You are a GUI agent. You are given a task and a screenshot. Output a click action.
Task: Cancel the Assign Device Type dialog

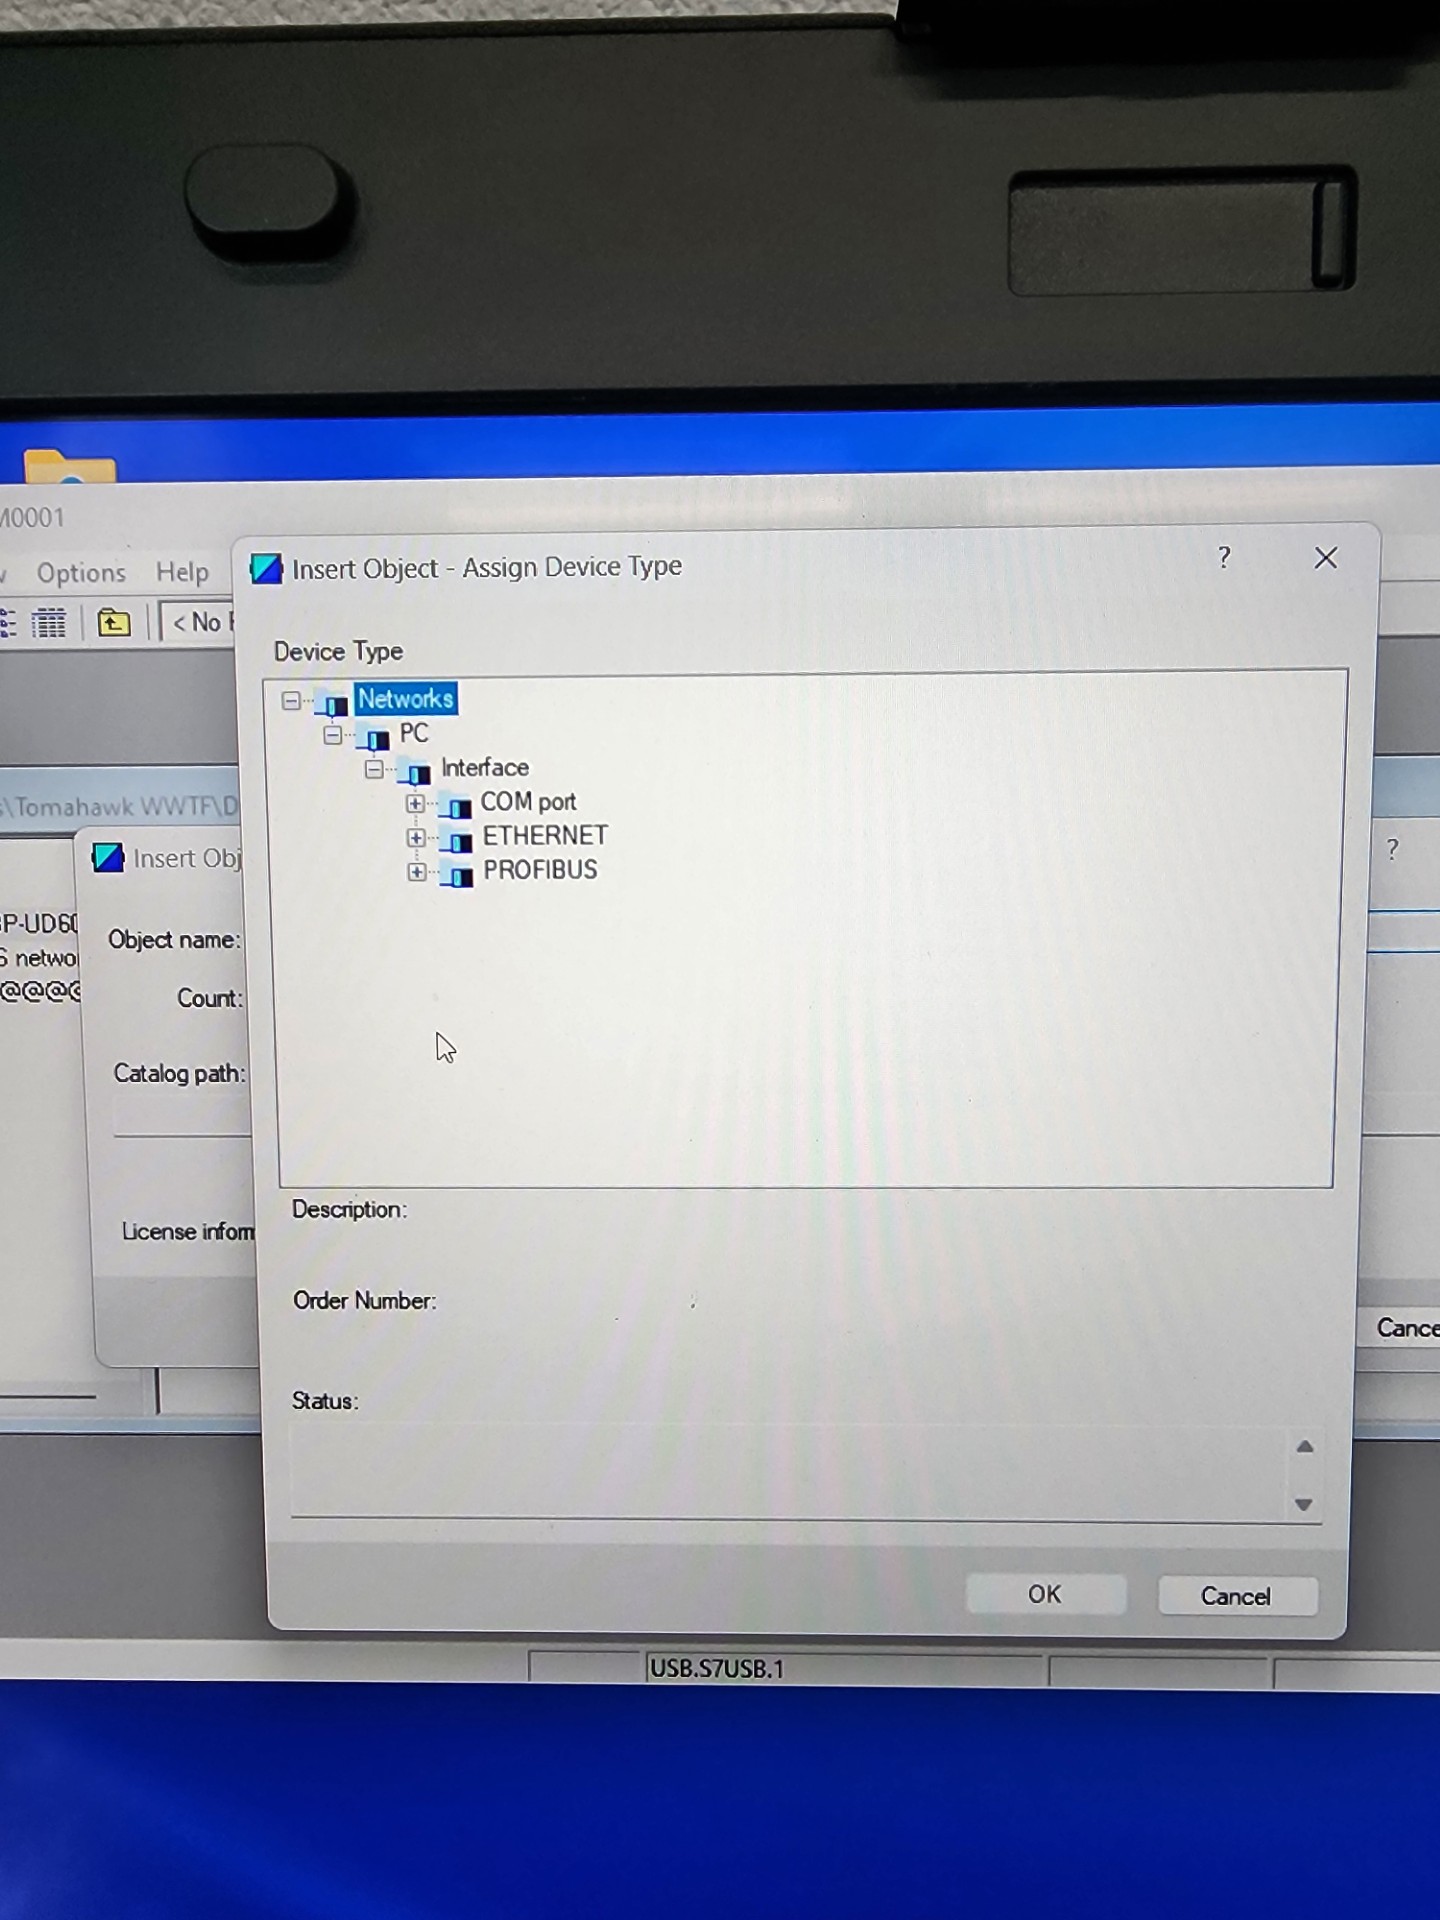point(1236,1596)
